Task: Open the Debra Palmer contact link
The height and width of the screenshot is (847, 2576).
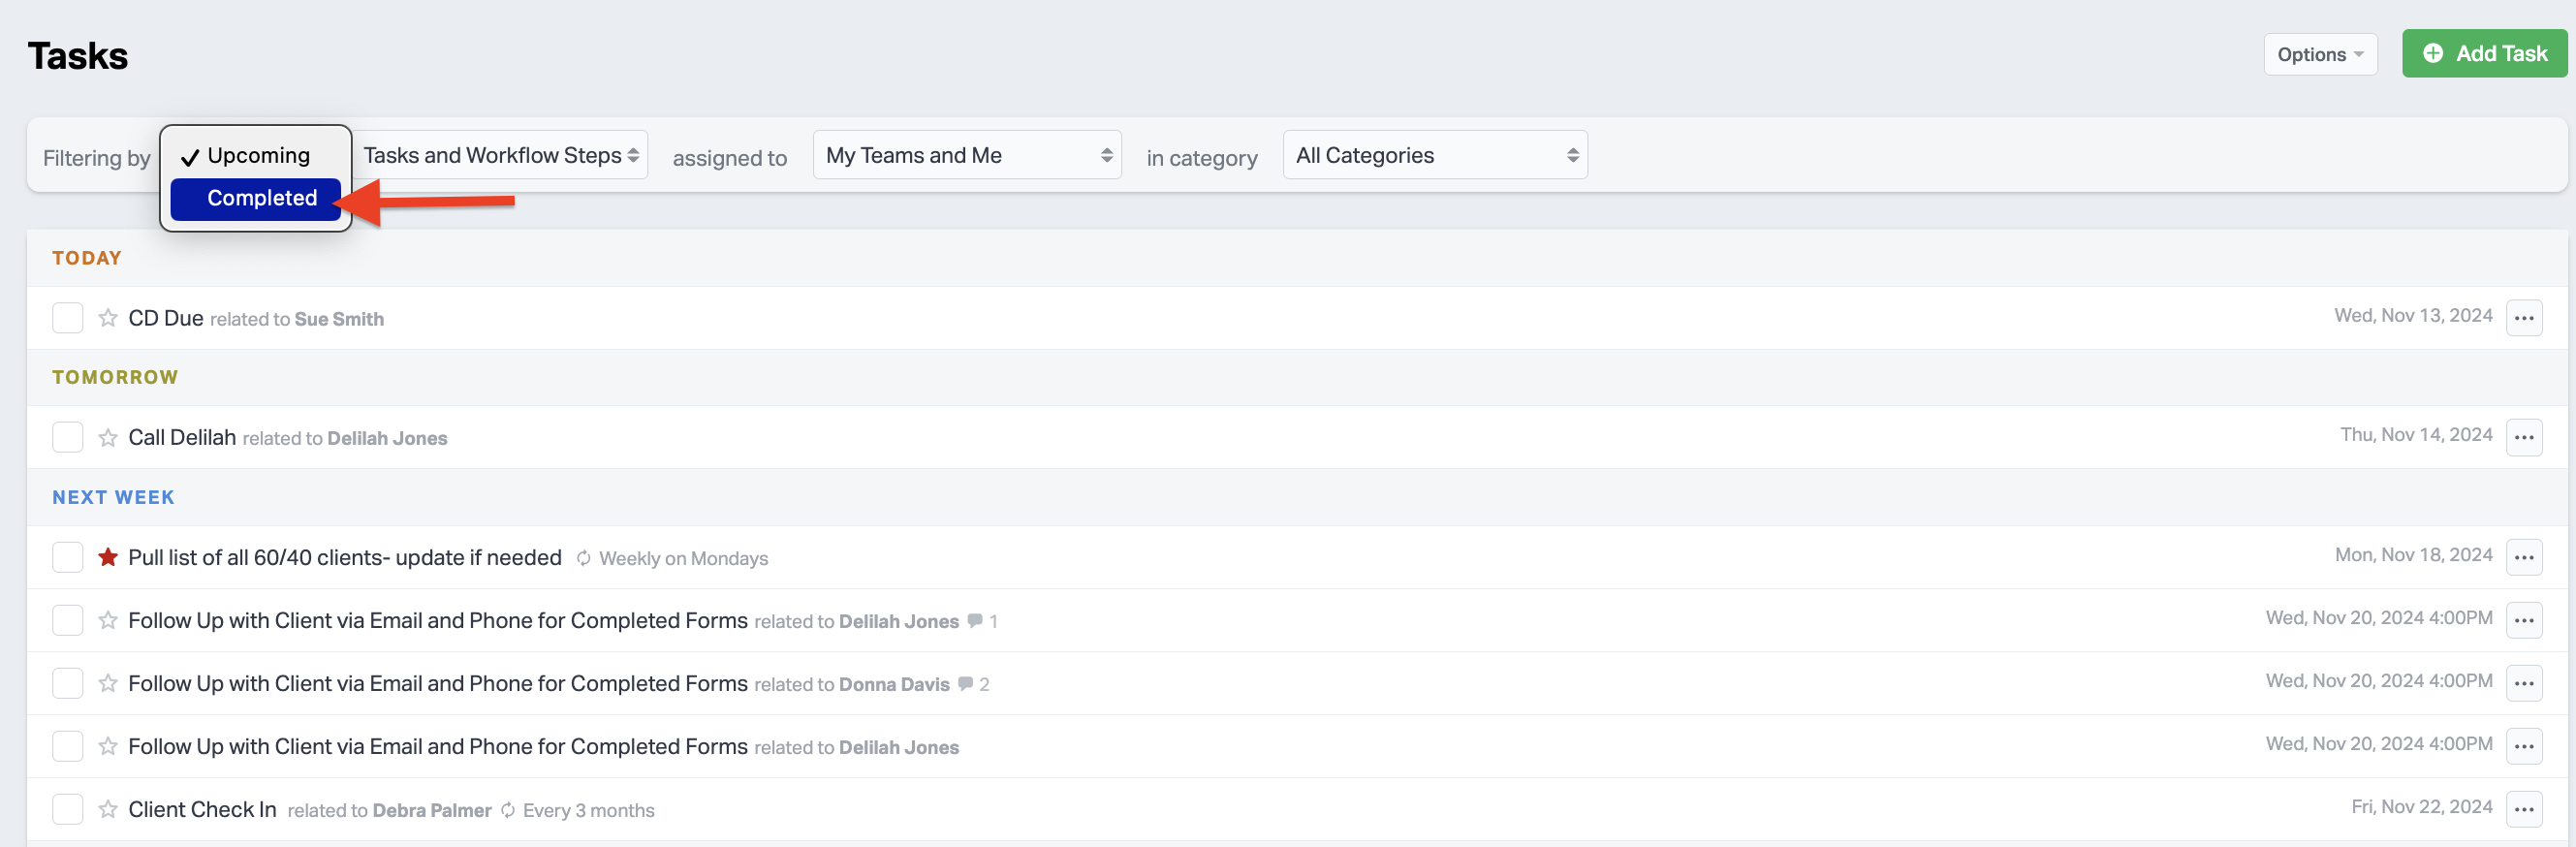Action: pos(432,810)
